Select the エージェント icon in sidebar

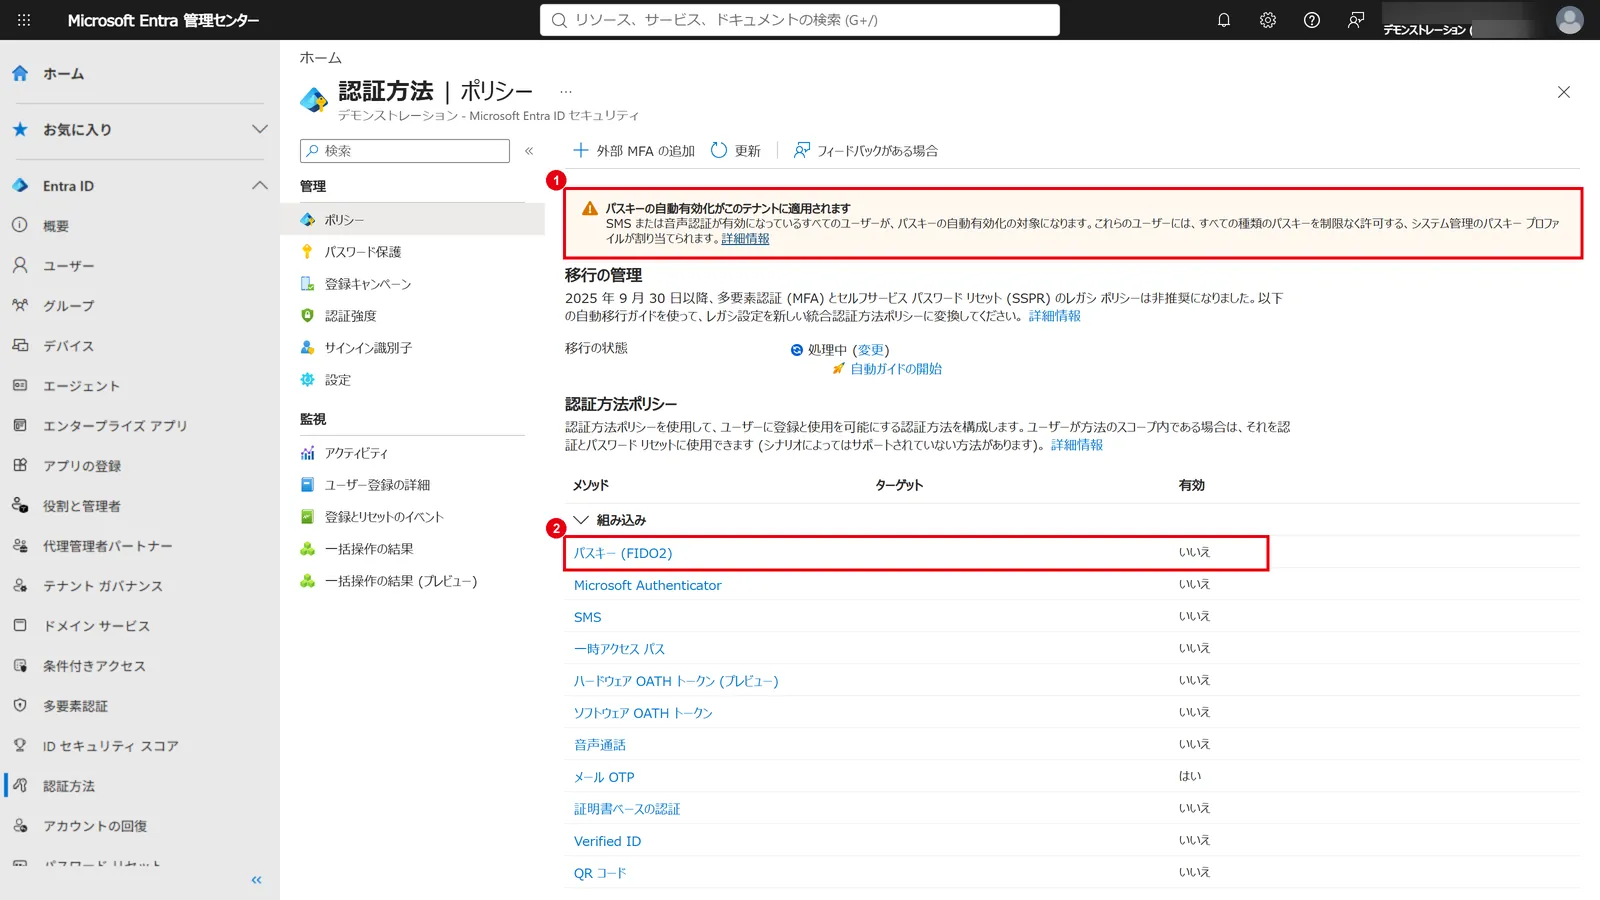coord(20,385)
